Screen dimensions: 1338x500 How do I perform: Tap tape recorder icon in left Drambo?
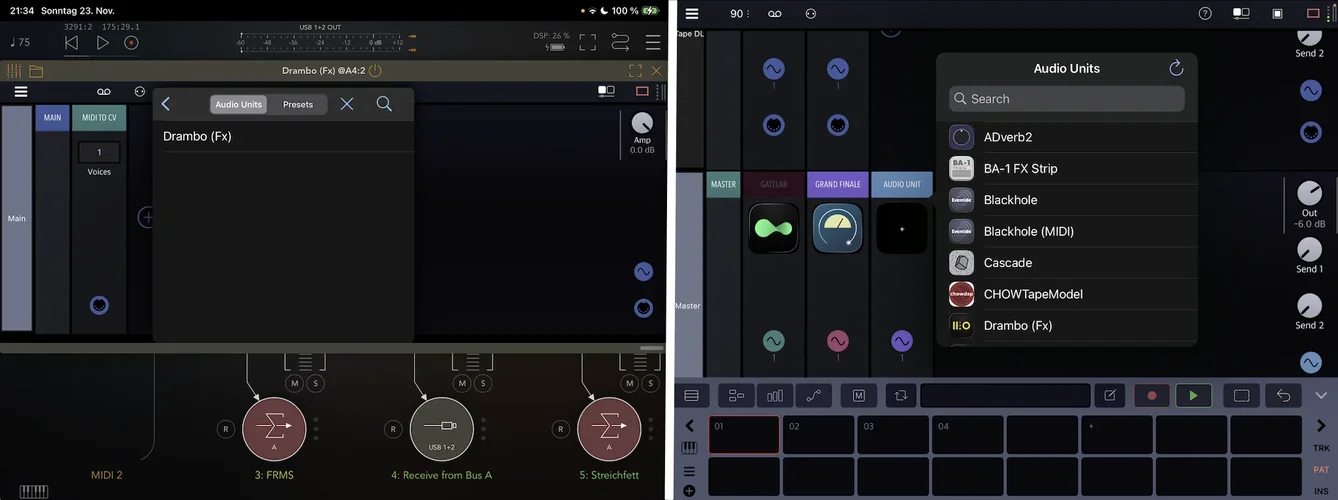(104, 91)
